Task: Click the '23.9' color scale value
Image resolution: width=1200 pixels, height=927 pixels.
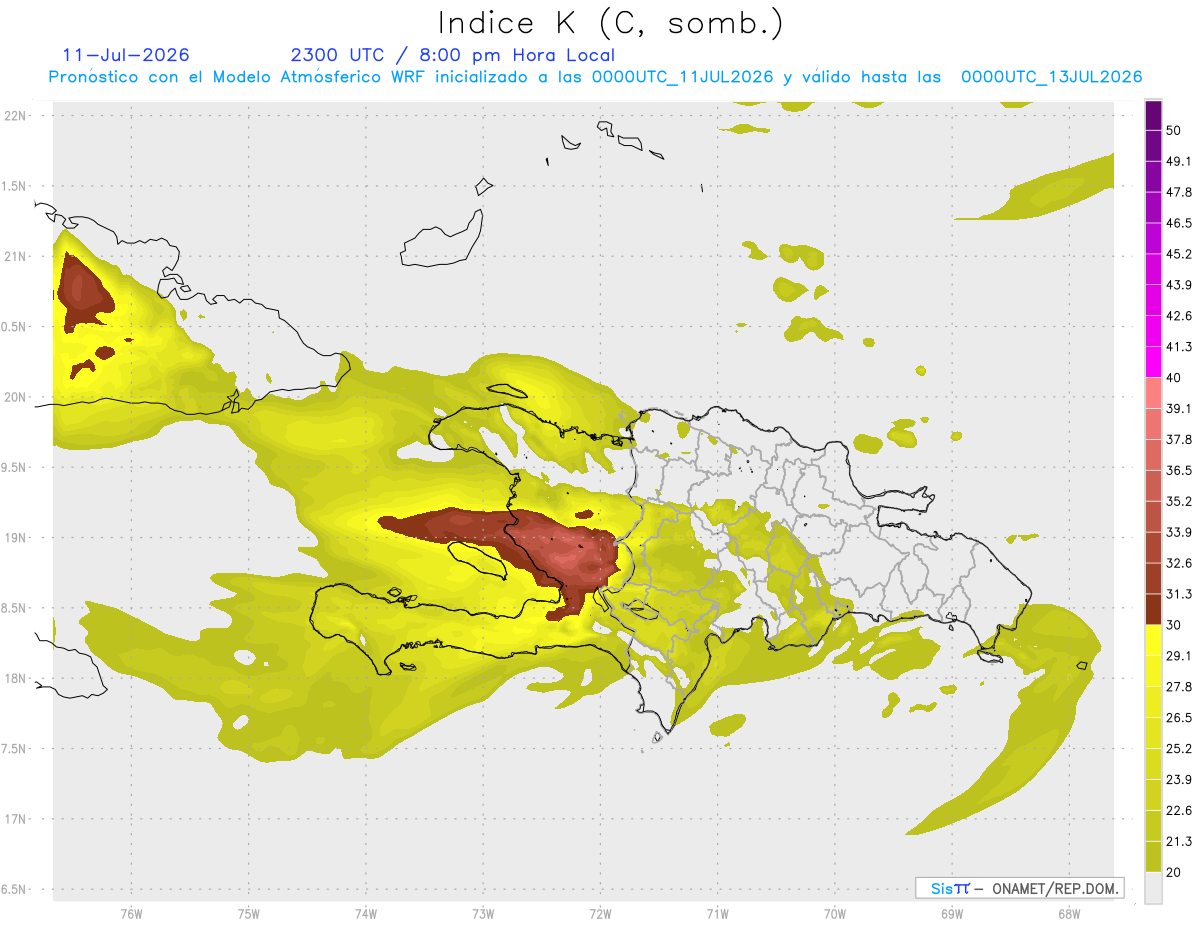Action: [x=1179, y=779]
